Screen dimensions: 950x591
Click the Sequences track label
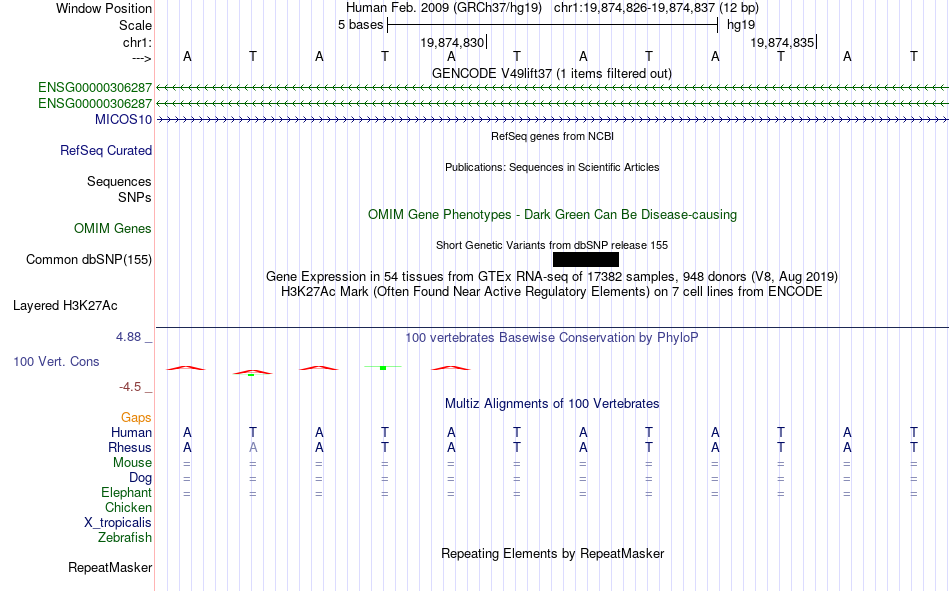click(119, 181)
